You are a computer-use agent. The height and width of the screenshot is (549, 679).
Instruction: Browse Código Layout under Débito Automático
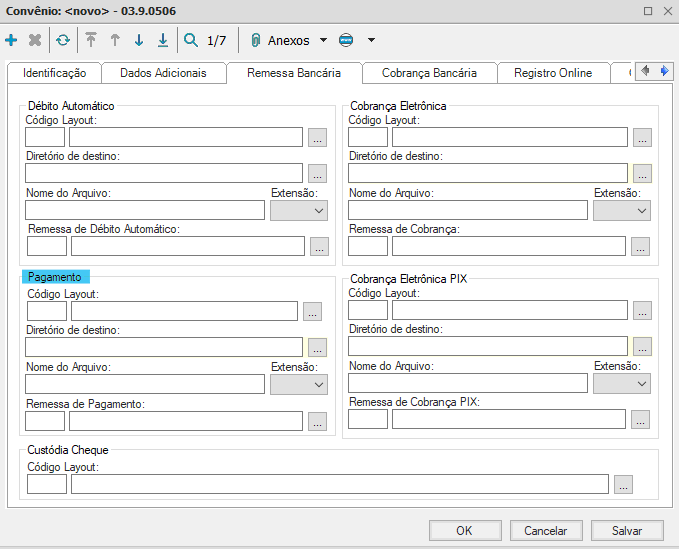point(317,138)
